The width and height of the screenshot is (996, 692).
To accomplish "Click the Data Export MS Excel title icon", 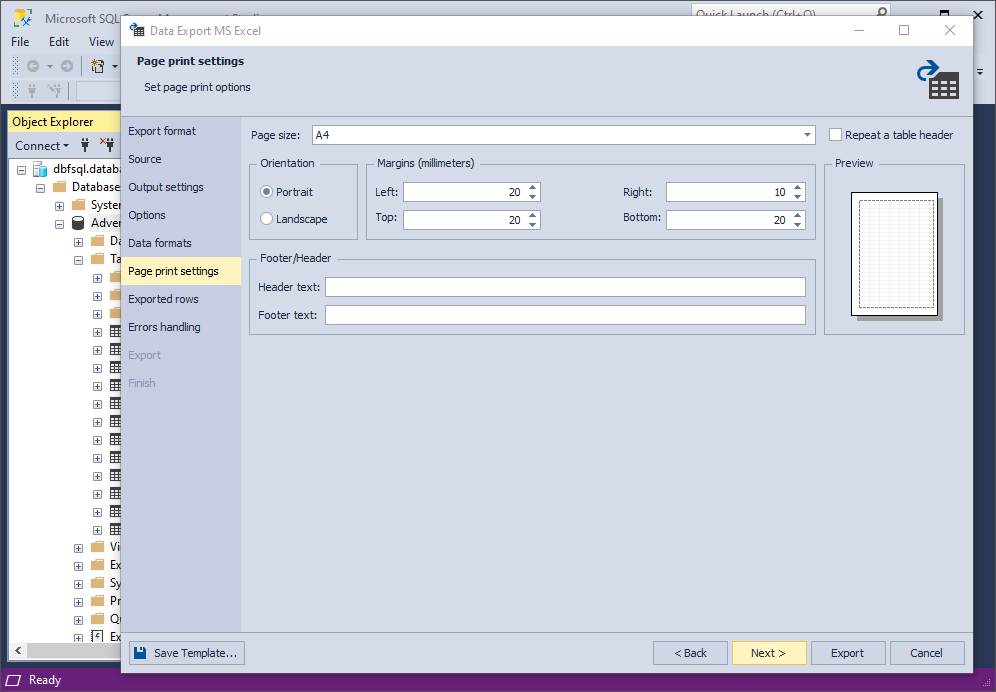I will pos(137,30).
